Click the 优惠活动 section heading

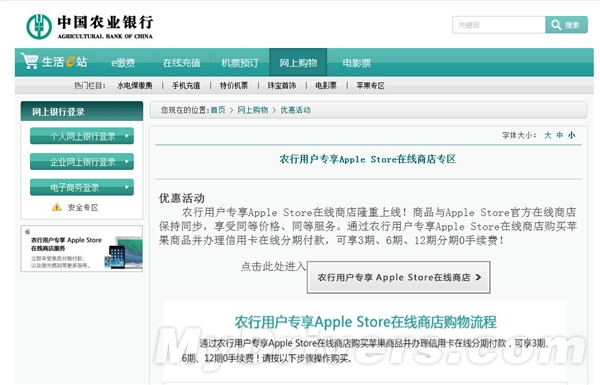pyautogui.click(x=182, y=198)
